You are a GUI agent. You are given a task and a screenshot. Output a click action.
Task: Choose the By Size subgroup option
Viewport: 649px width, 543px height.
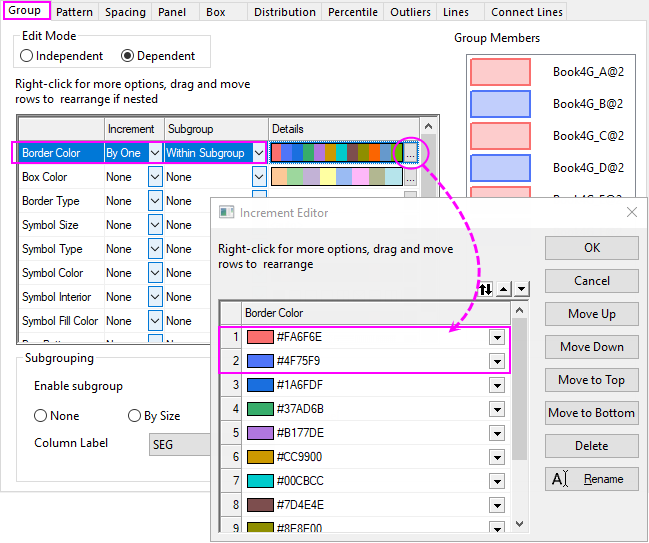tap(135, 416)
